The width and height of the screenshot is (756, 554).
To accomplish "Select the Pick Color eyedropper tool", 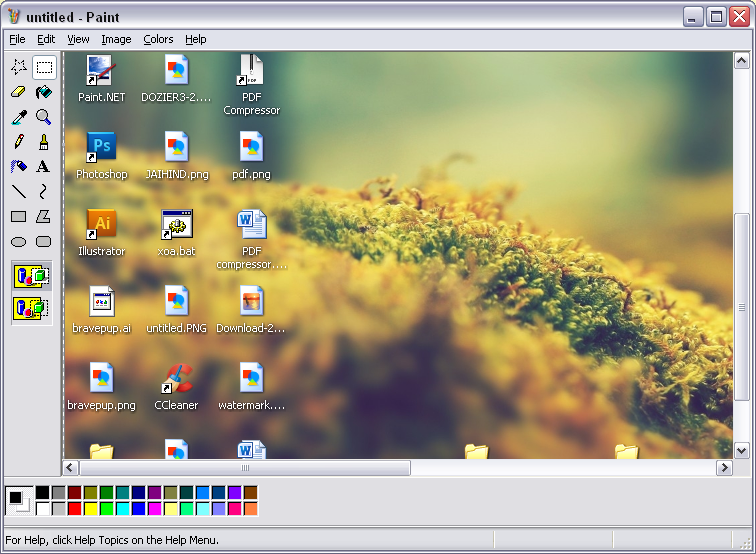I will tap(18, 117).
